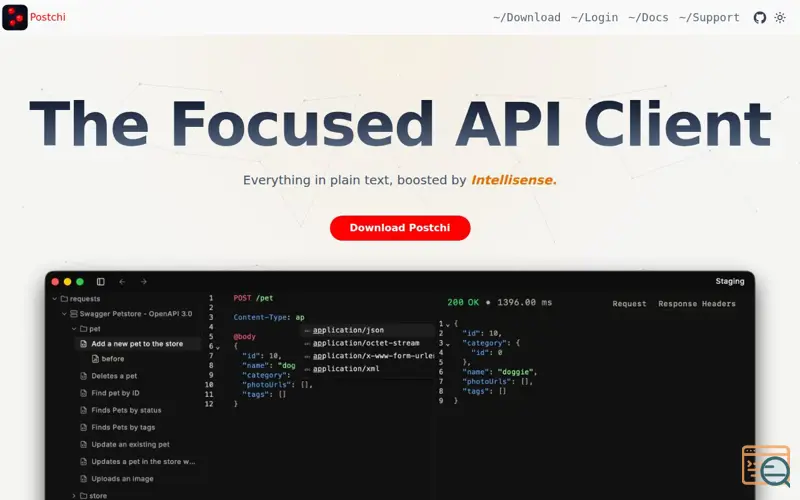The width and height of the screenshot is (800, 500).
Task: Click the Postchi brand name text
Action: pyautogui.click(x=48, y=17)
